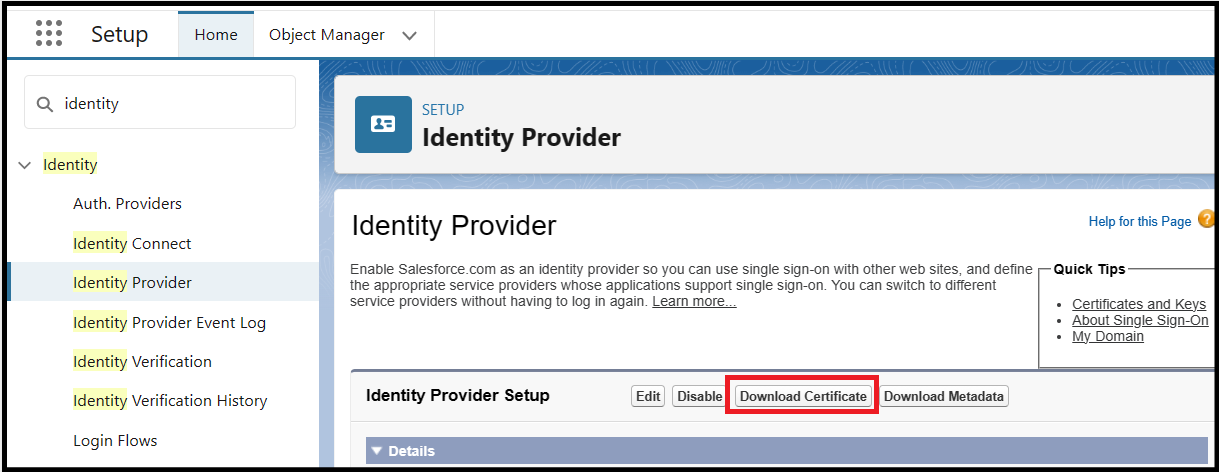Click the Edit button
The image size is (1219, 472).
648,396
